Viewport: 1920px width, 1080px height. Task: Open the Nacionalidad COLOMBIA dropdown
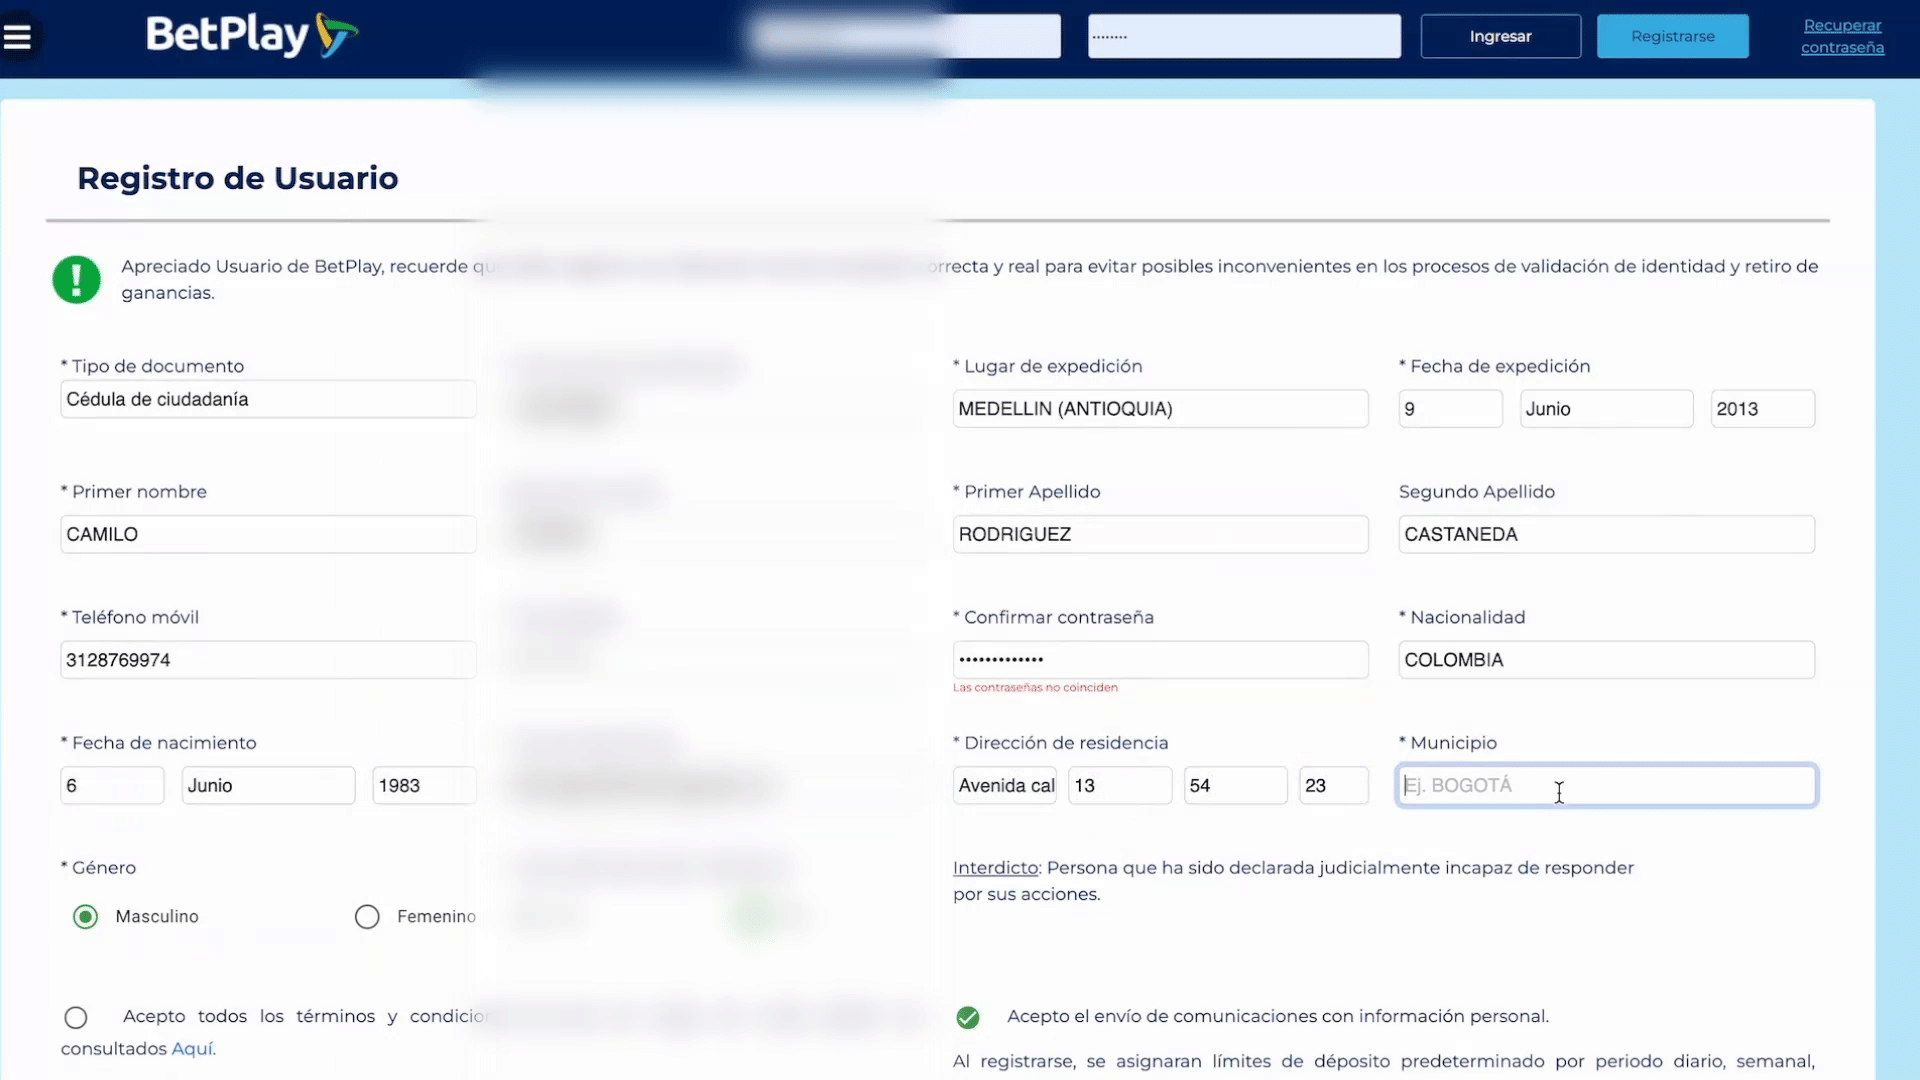(1606, 660)
